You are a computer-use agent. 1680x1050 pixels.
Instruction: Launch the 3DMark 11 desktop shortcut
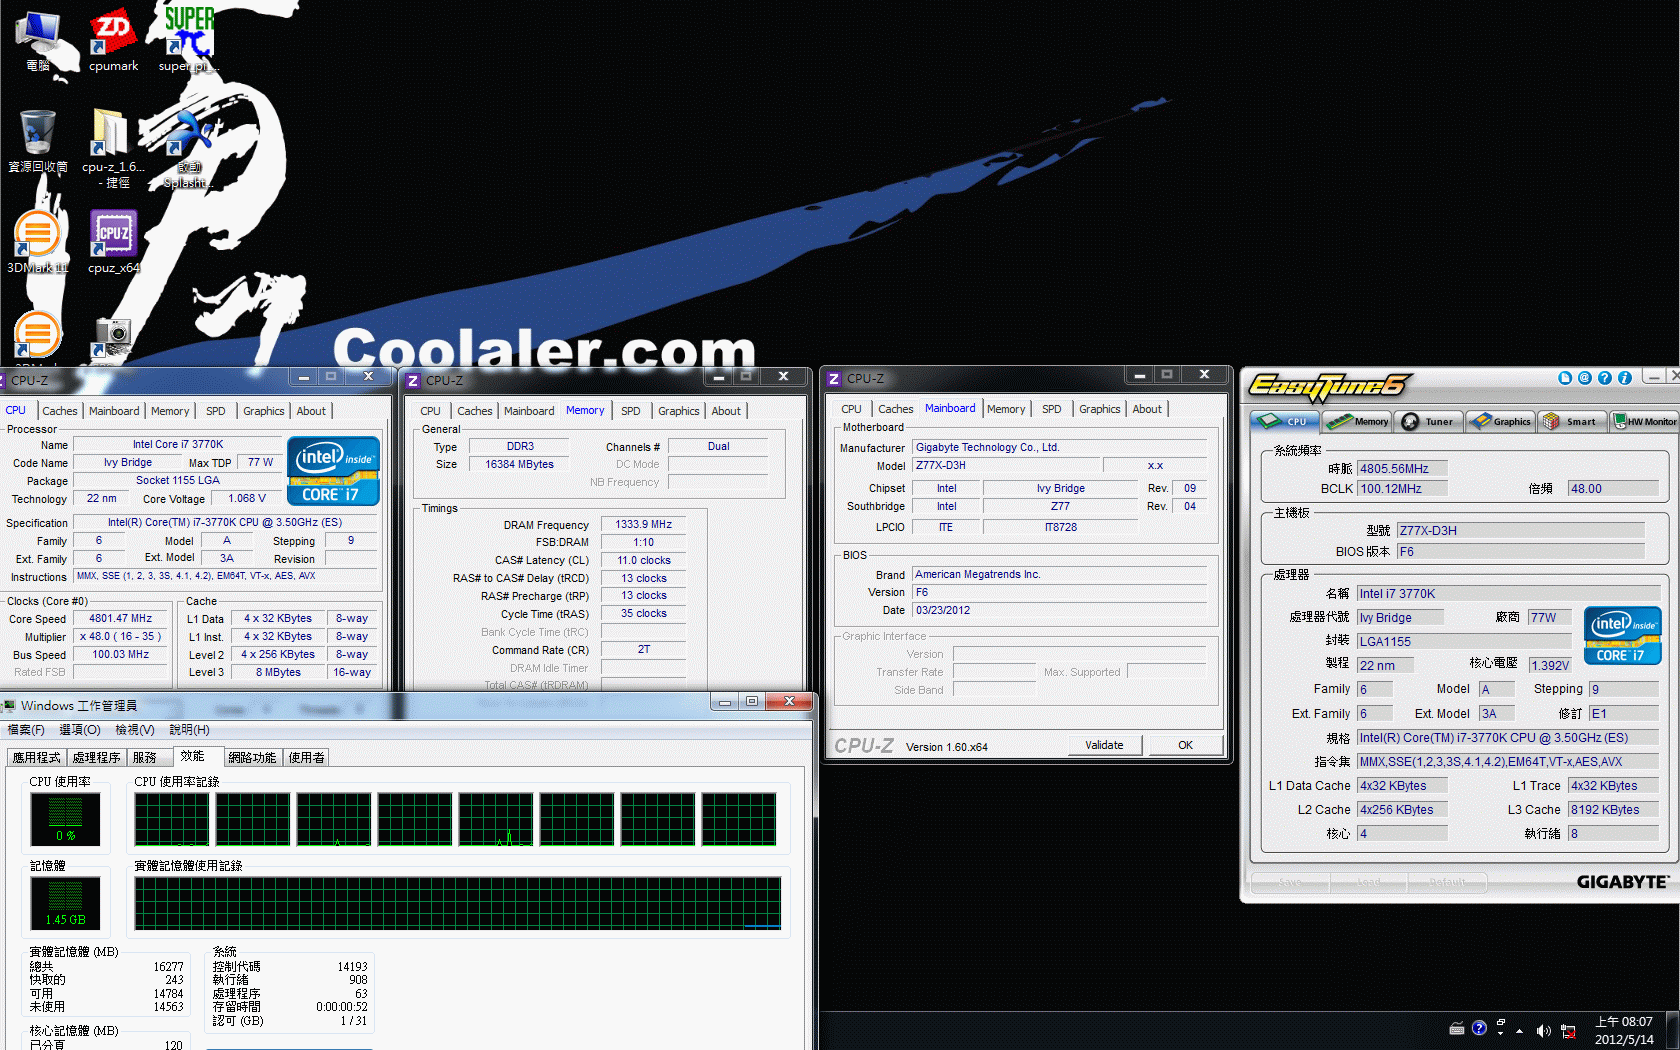[x=38, y=242]
